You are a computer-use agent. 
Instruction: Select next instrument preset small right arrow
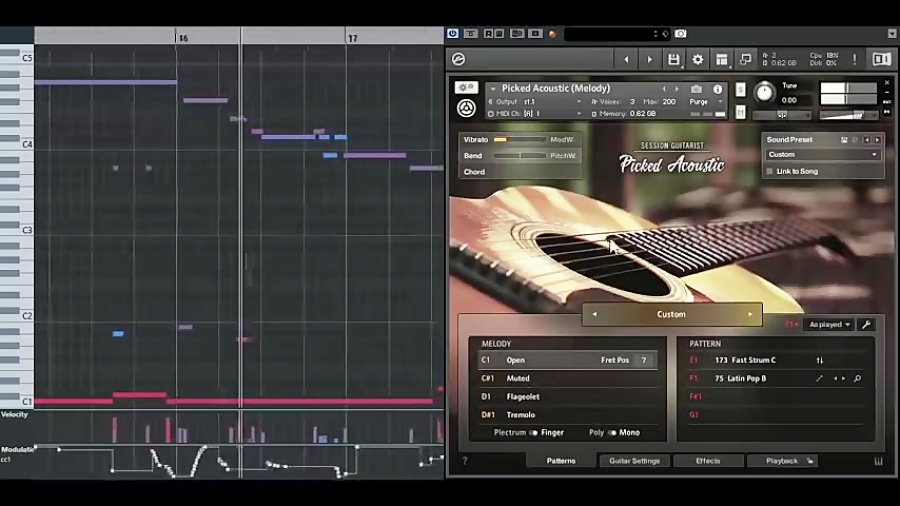coord(676,89)
